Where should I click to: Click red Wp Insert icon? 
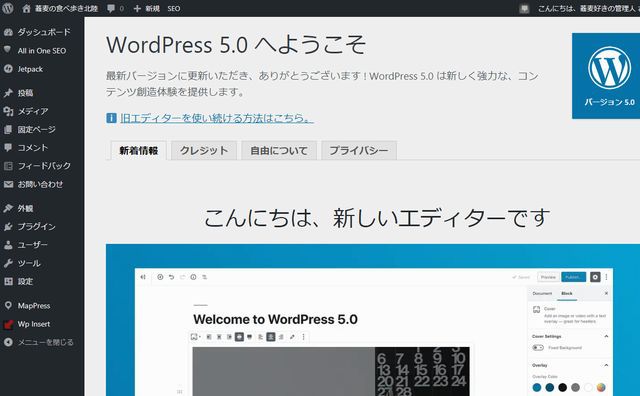8,324
